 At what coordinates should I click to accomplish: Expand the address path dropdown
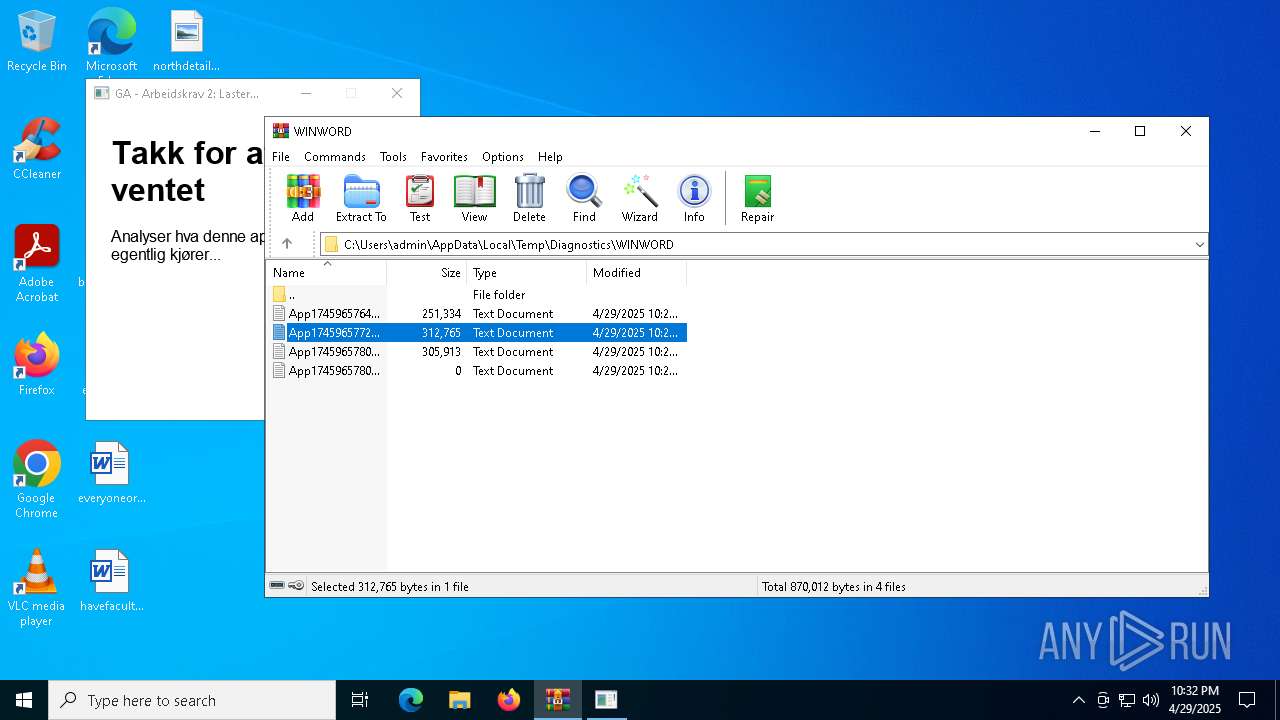point(1199,244)
